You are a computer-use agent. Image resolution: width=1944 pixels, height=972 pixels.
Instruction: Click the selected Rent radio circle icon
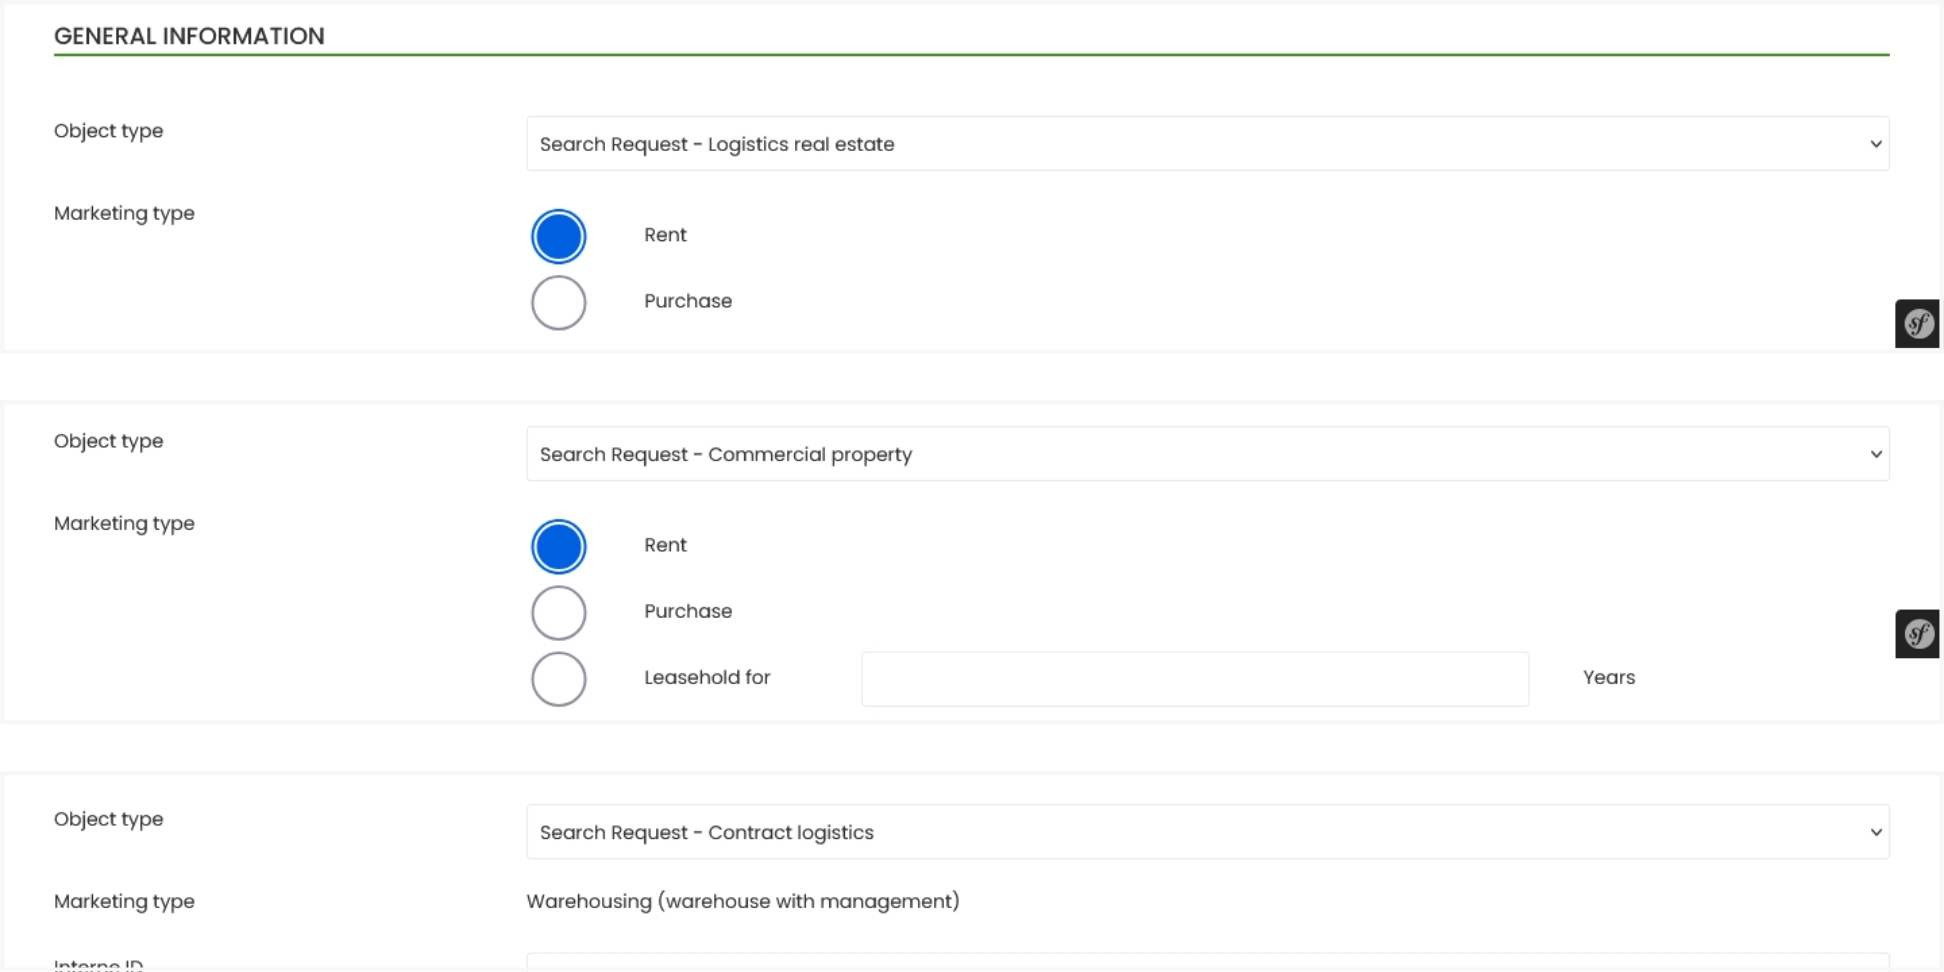pos(558,236)
